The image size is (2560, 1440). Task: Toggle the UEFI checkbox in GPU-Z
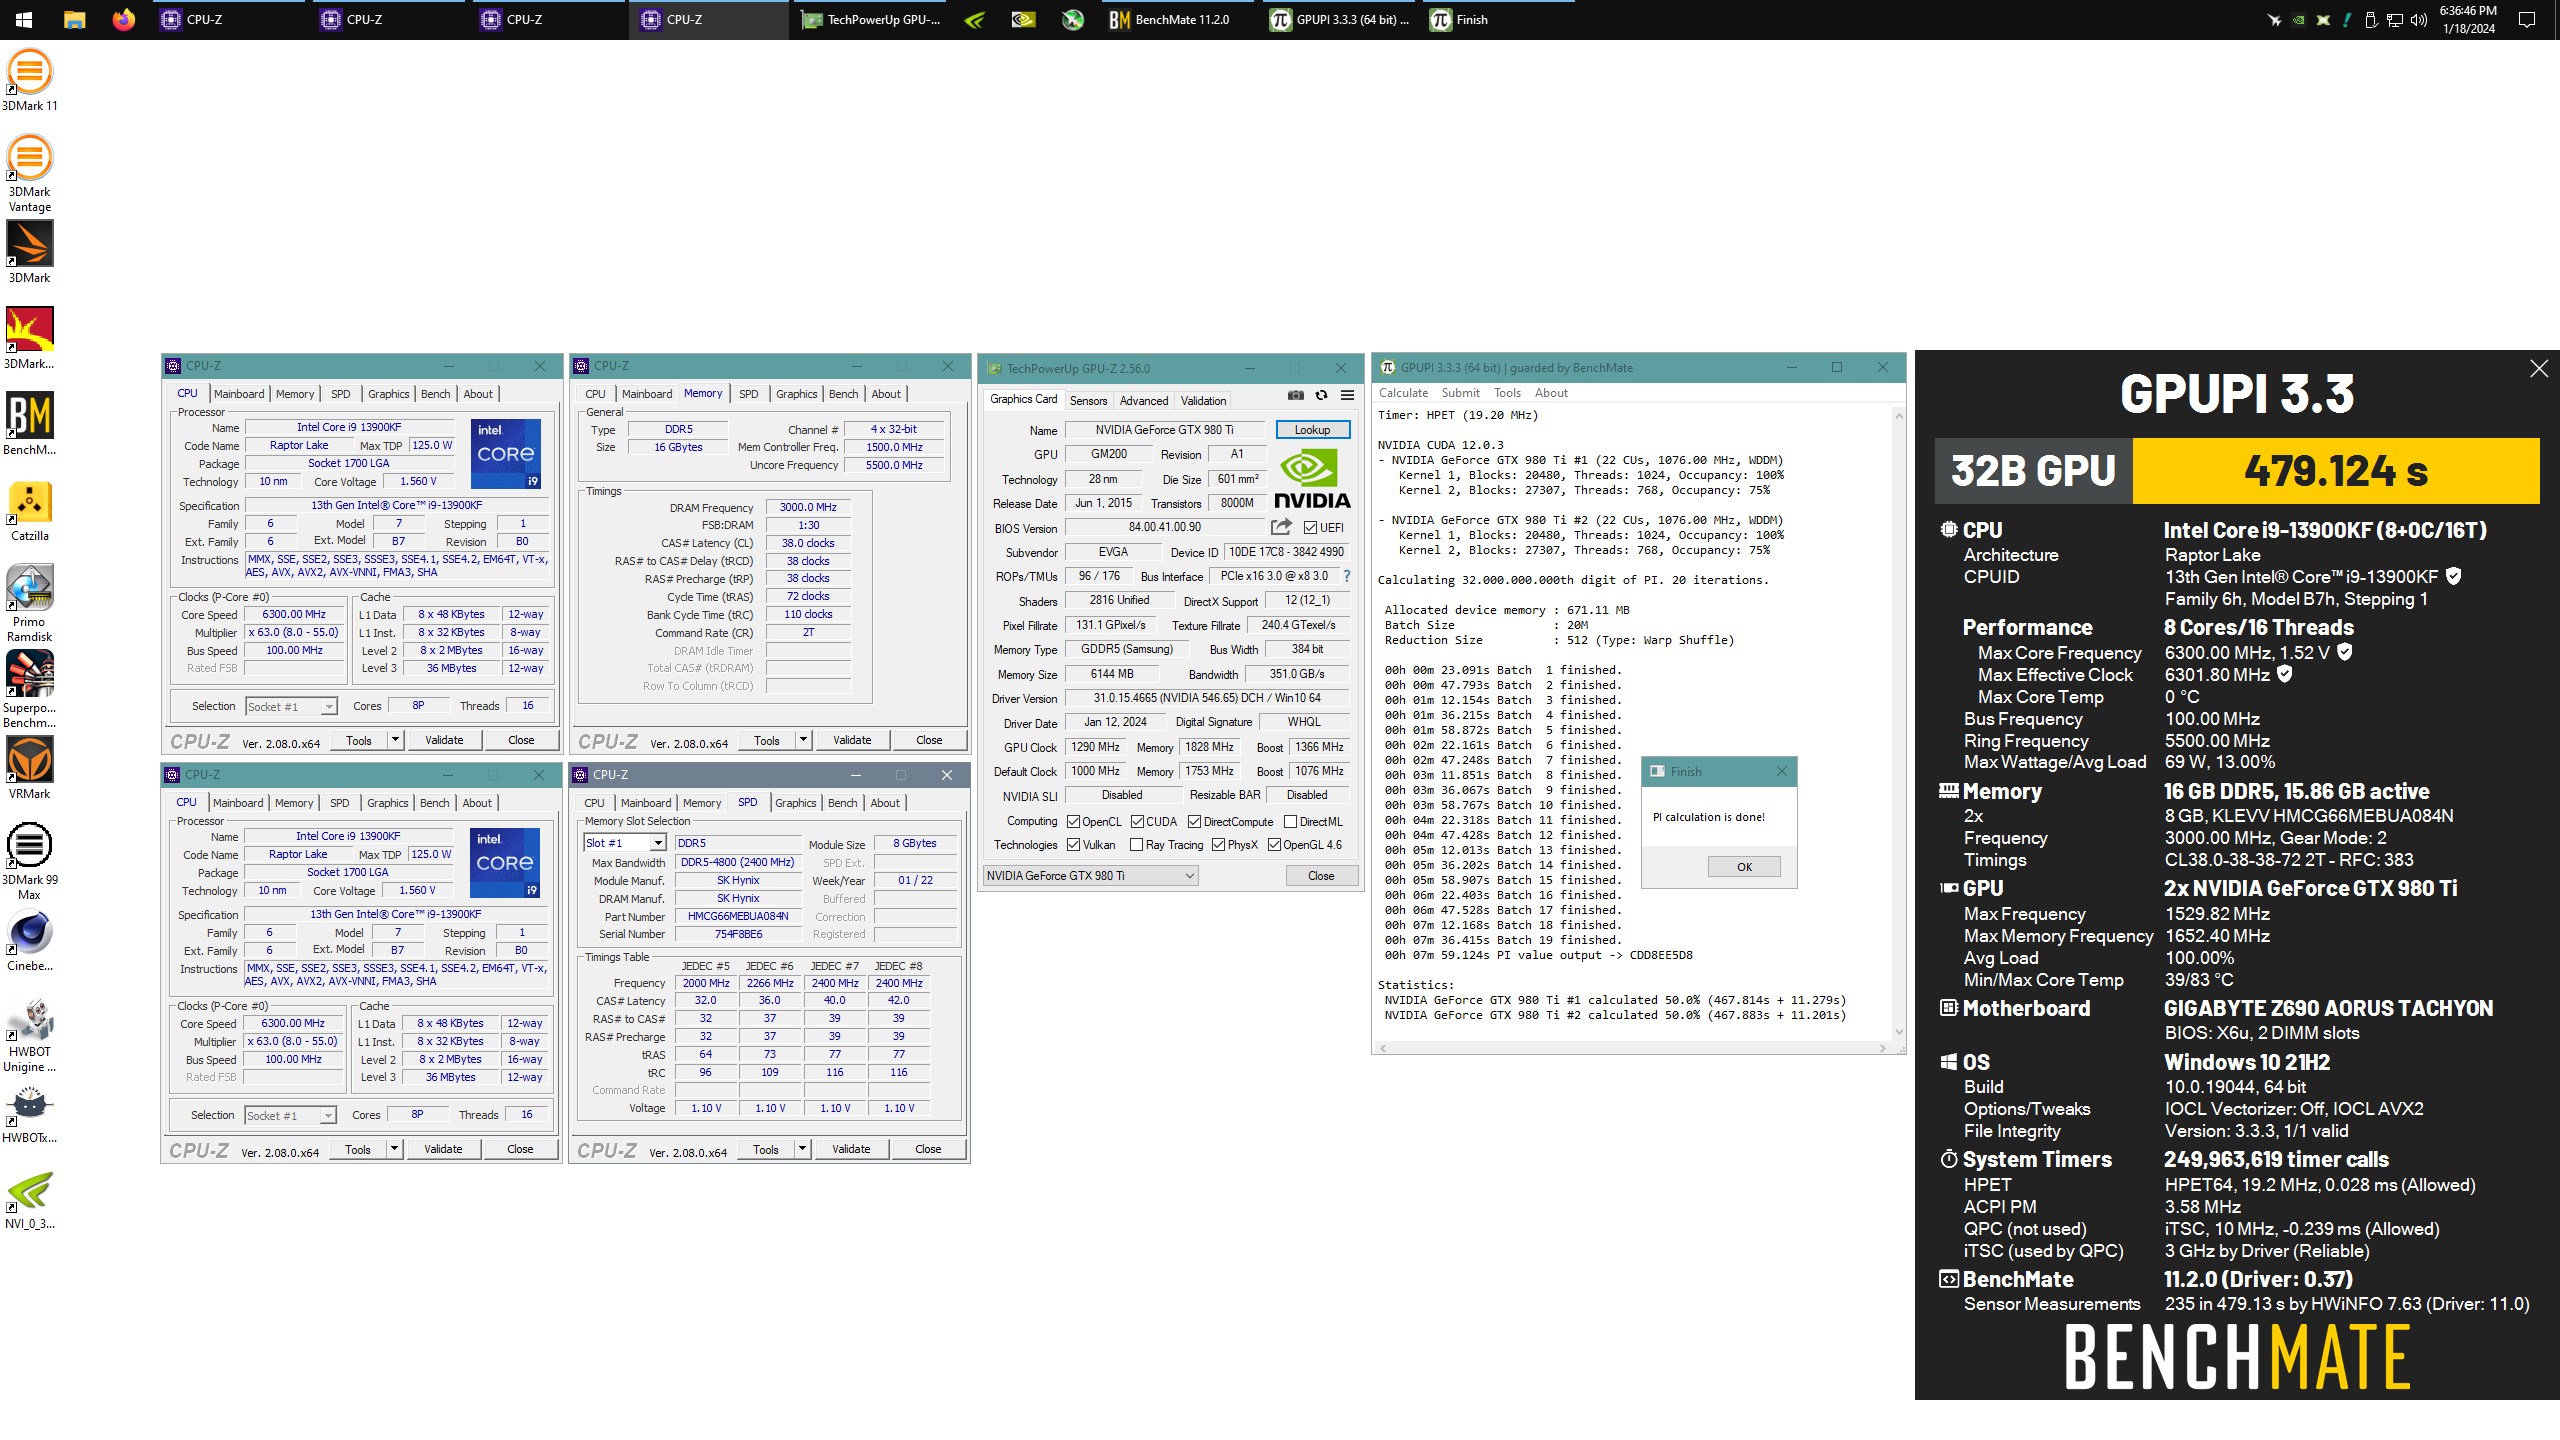tap(1310, 528)
